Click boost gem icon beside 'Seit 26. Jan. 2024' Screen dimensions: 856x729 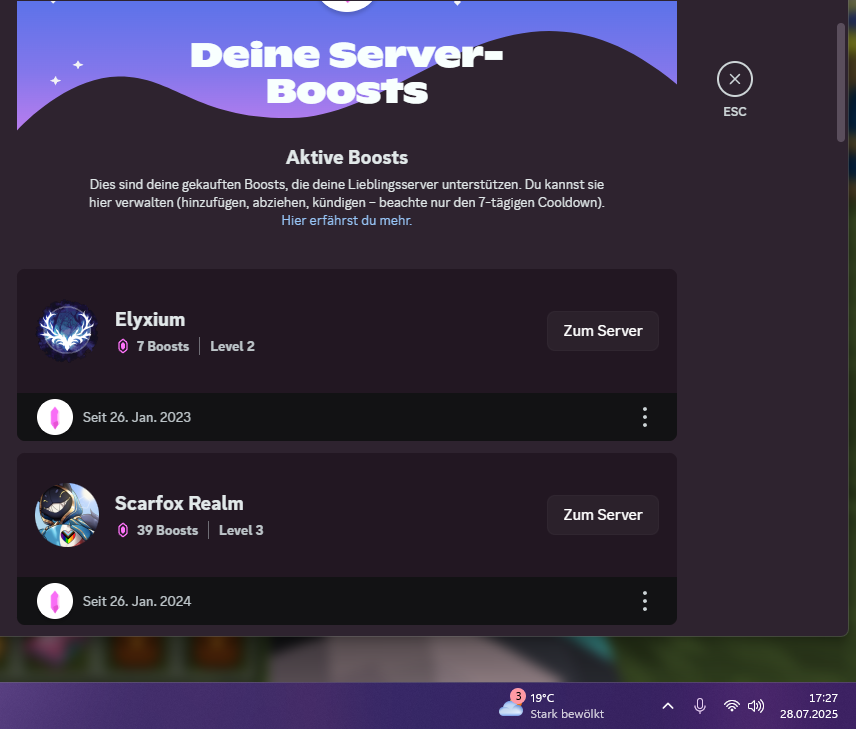55,601
